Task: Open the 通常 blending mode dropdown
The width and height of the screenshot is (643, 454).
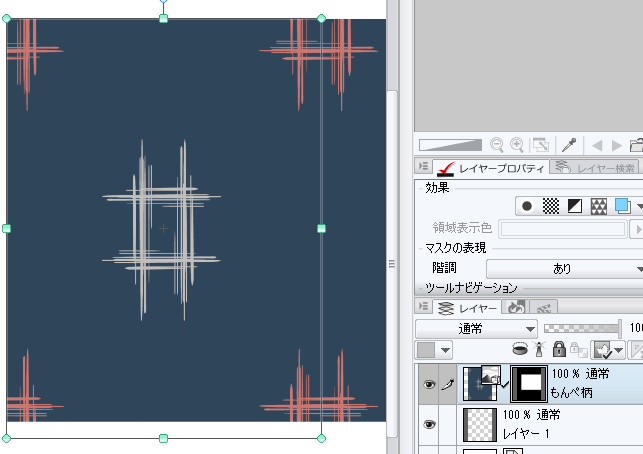Action: click(476, 329)
